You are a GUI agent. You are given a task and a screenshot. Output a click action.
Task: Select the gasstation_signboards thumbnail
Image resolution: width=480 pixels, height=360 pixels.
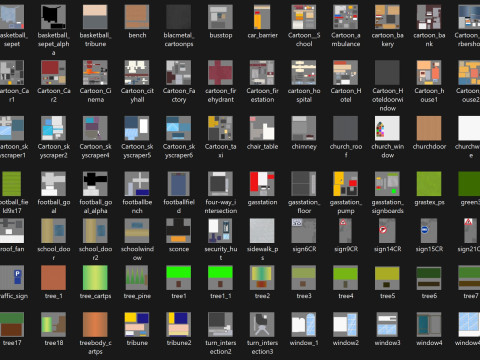coord(387,184)
